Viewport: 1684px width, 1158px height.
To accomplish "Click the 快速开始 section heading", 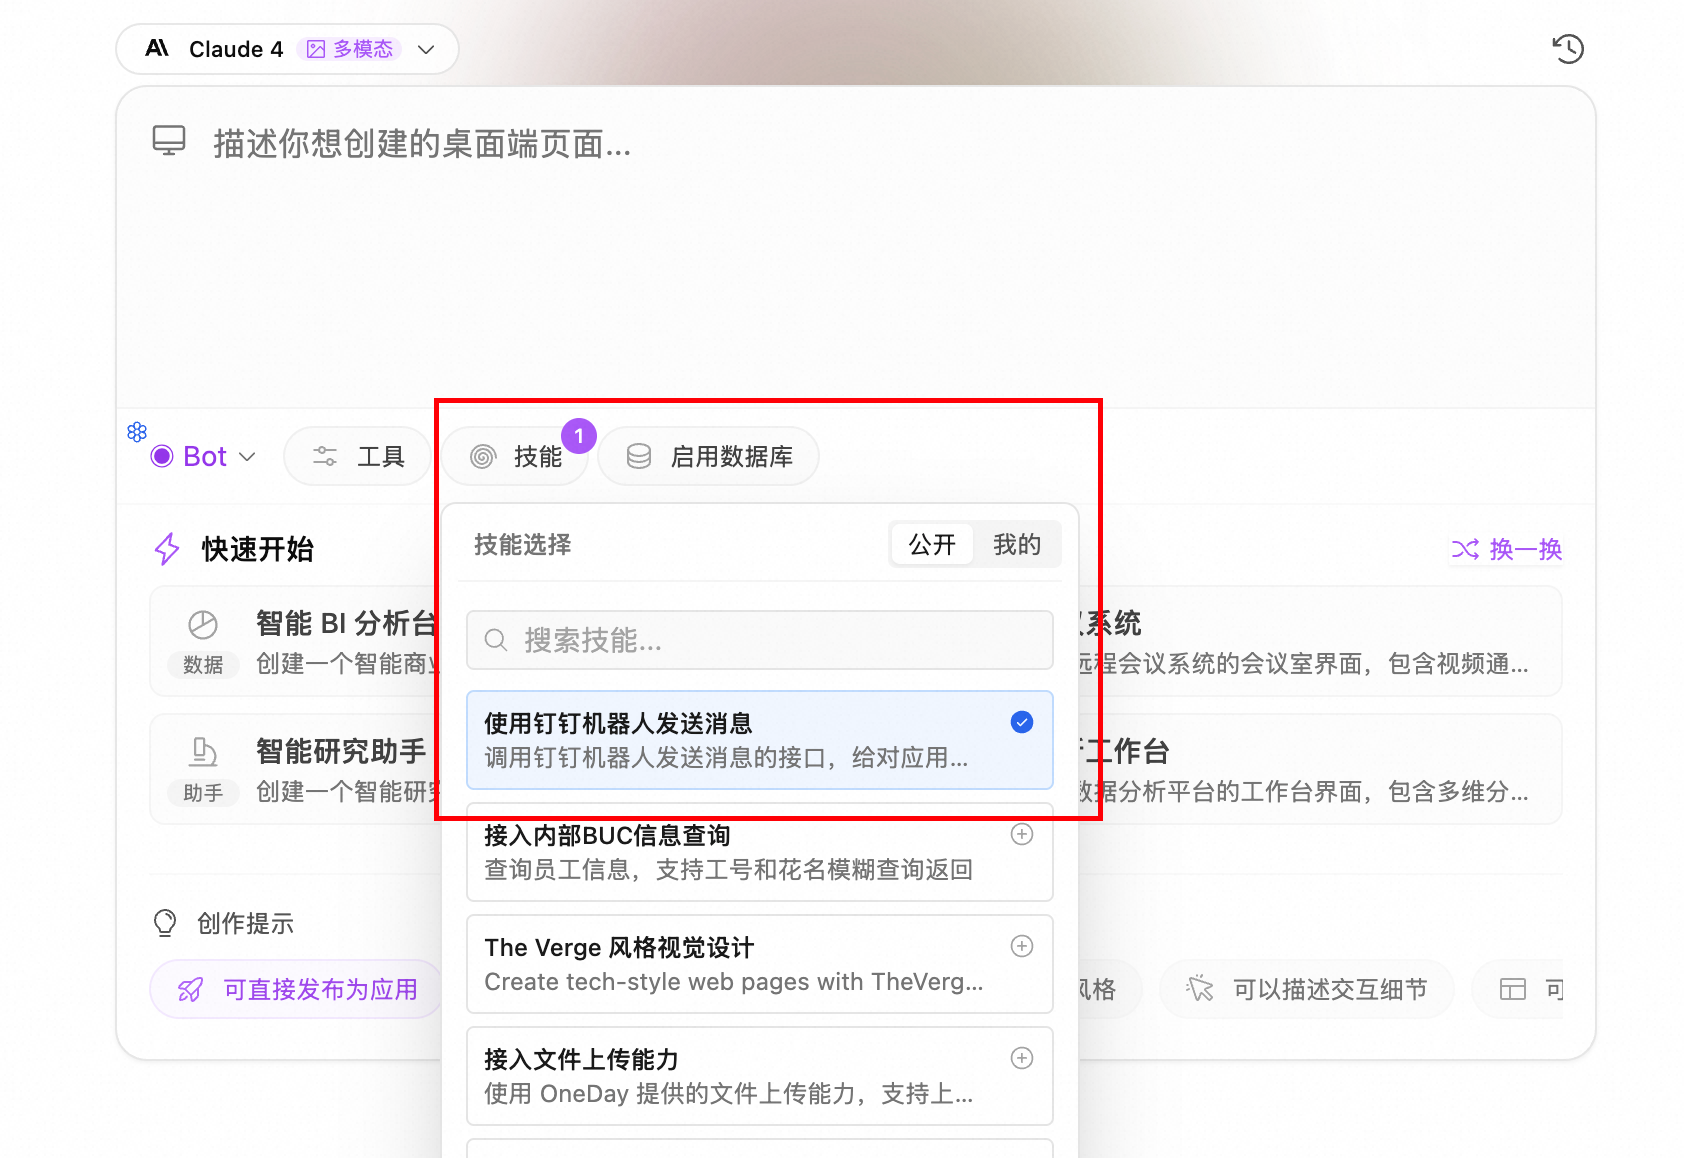I will pyautogui.click(x=258, y=549).
